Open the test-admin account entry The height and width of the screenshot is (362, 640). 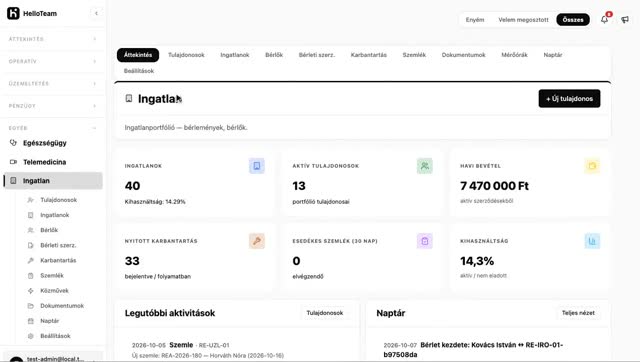(x=52, y=358)
